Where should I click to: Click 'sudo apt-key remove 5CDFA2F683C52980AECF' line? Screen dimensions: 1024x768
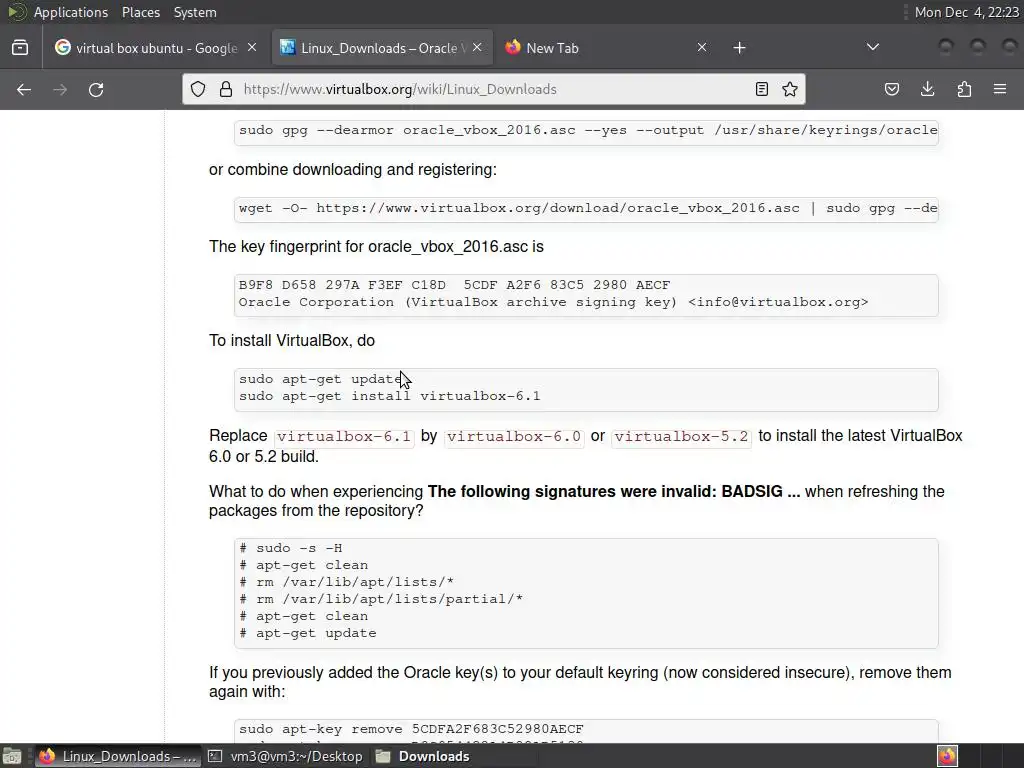(x=411, y=729)
